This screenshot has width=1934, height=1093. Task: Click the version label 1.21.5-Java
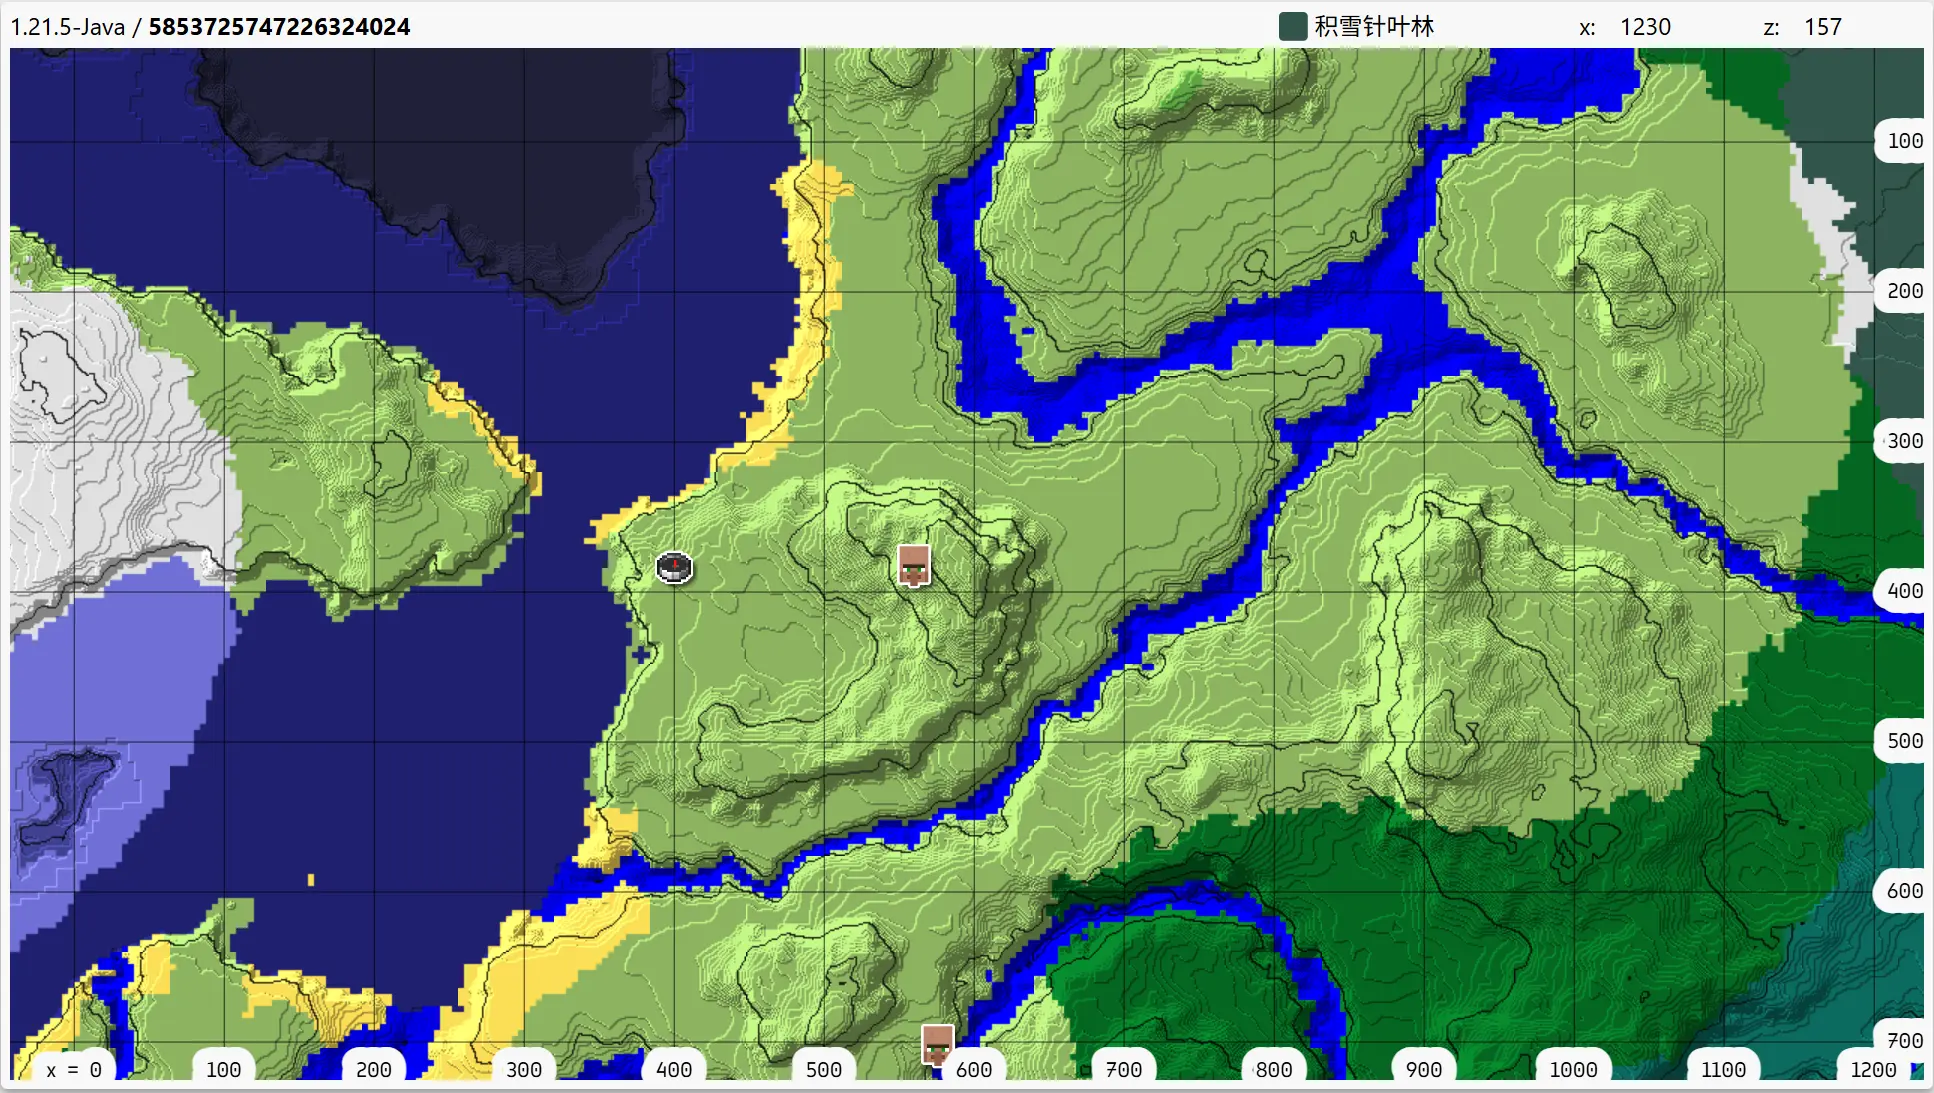tap(68, 27)
